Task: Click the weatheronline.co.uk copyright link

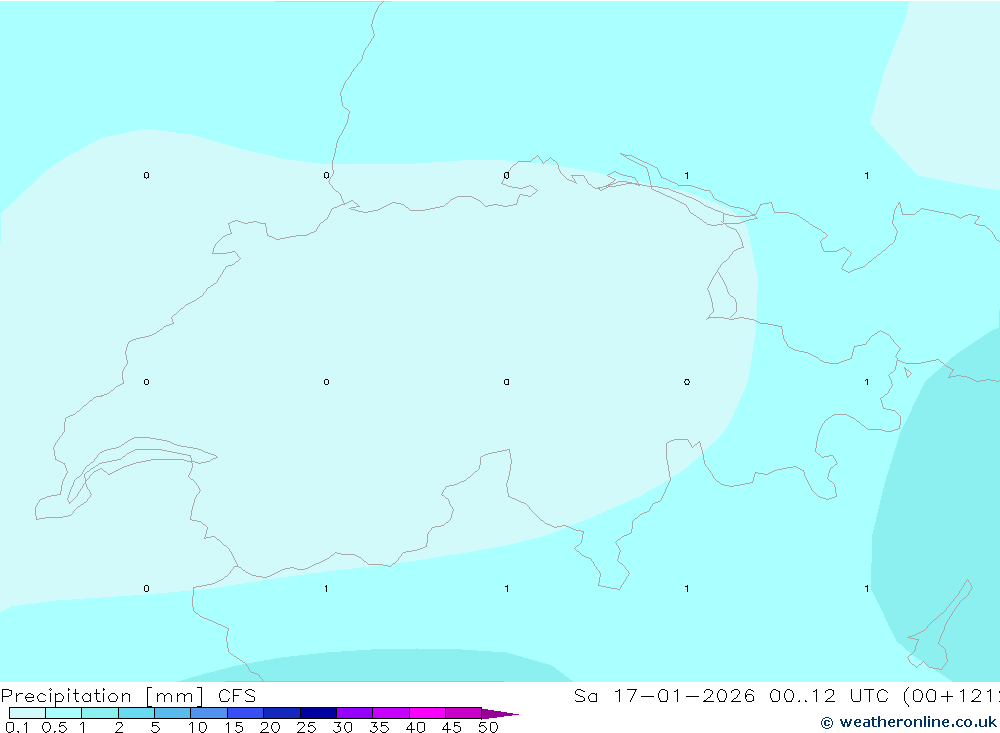Action: [x=908, y=722]
